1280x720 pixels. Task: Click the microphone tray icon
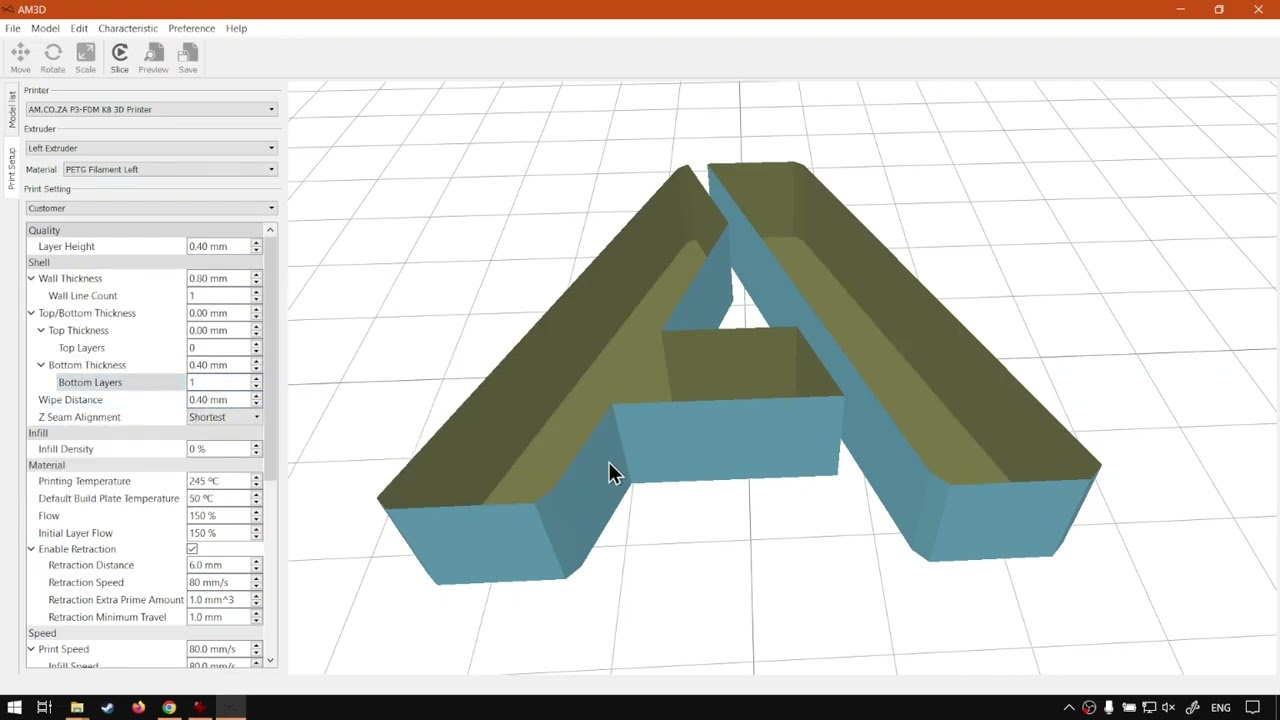click(1109, 708)
